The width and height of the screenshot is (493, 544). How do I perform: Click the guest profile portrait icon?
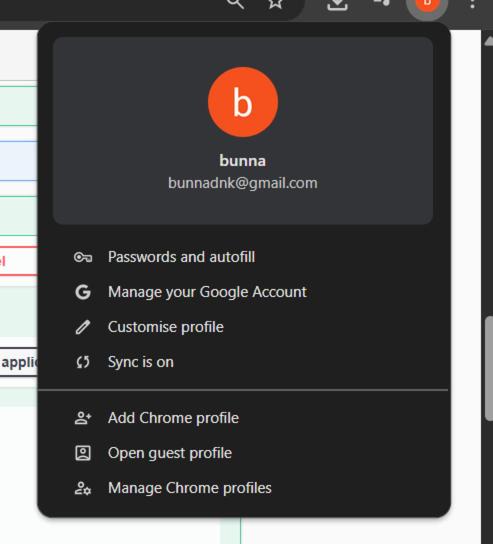click(83, 453)
